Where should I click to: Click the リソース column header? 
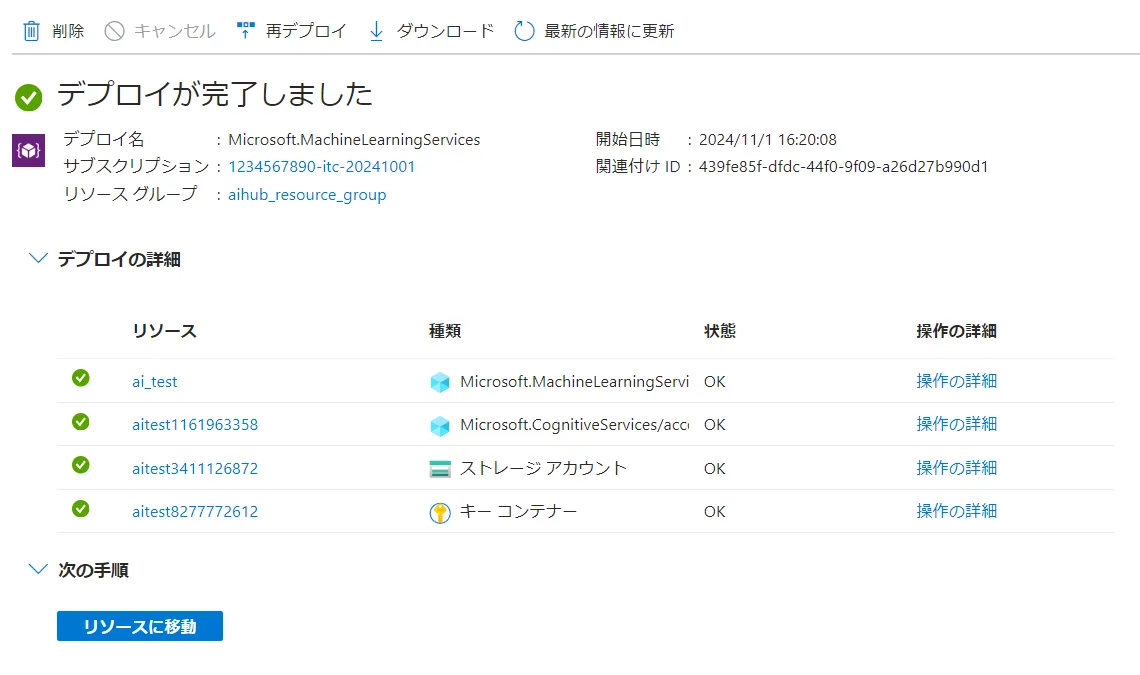click(164, 331)
